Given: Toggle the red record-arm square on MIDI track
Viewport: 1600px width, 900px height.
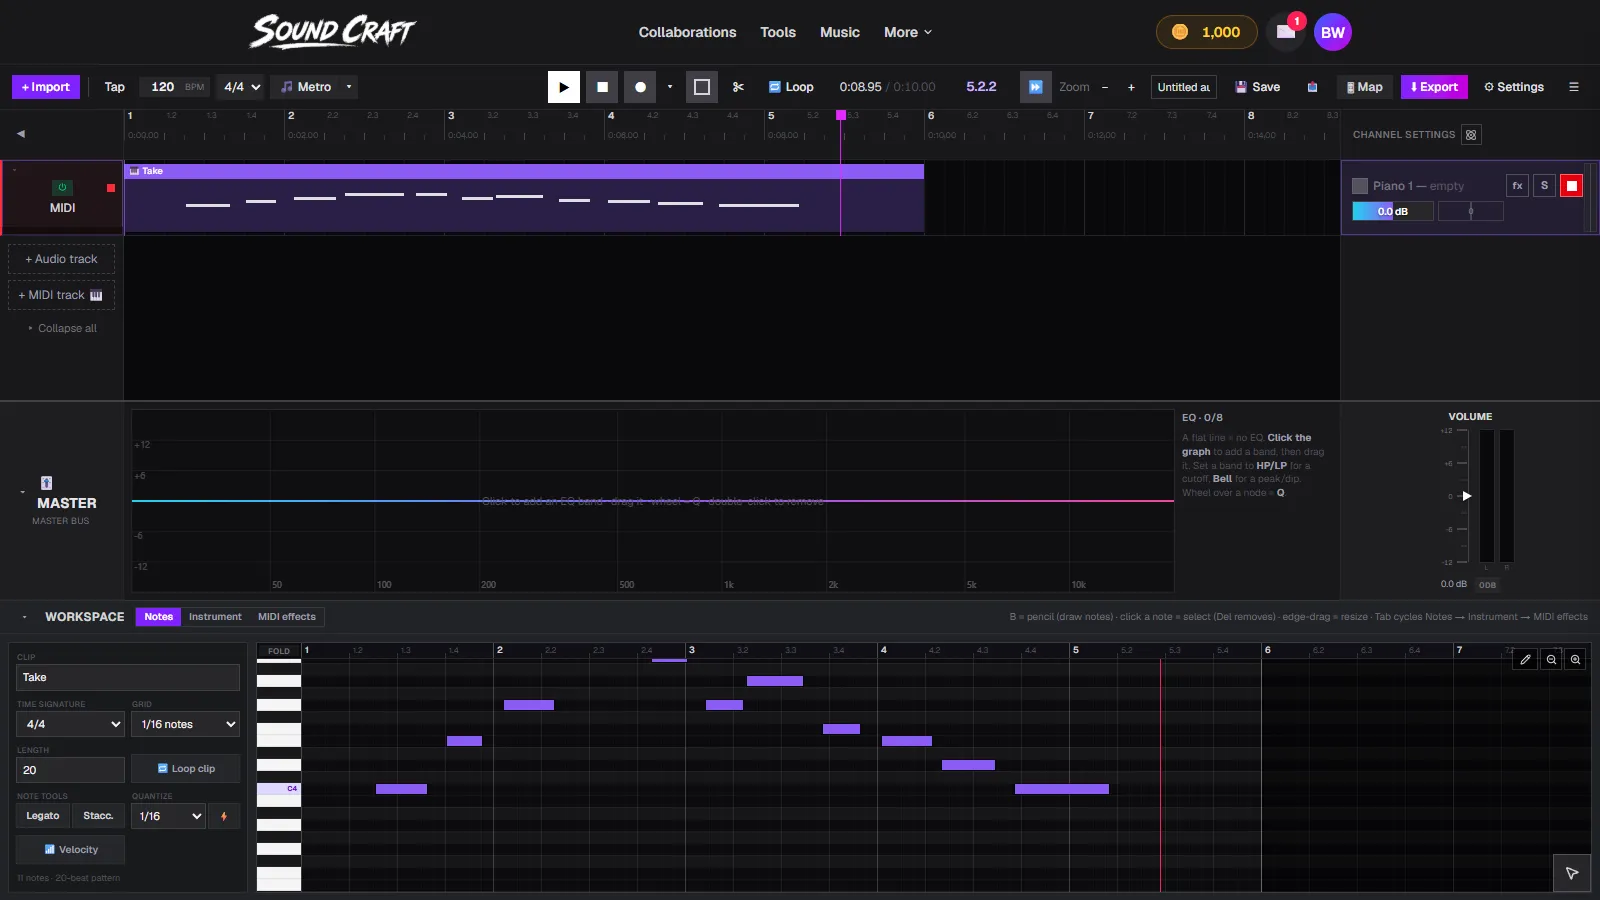Looking at the screenshot, I should 111,188.
